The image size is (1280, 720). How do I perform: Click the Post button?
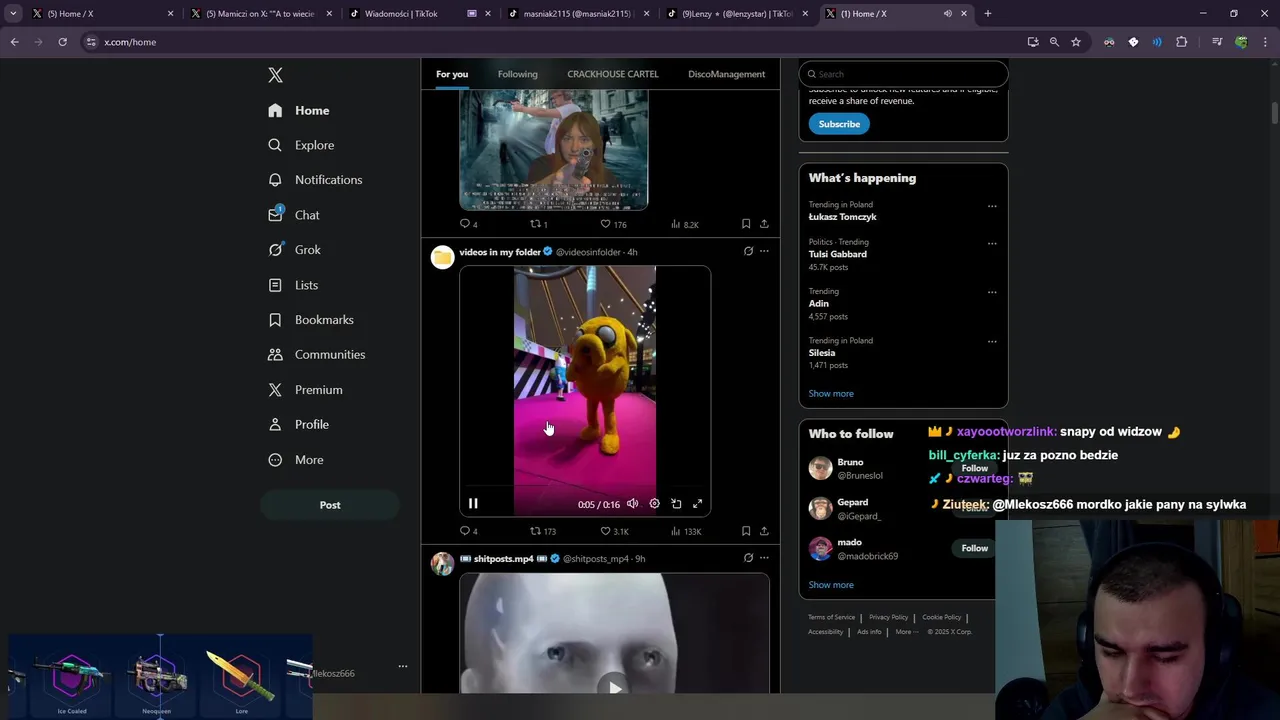pyautogui.click(x=330, y=505)
